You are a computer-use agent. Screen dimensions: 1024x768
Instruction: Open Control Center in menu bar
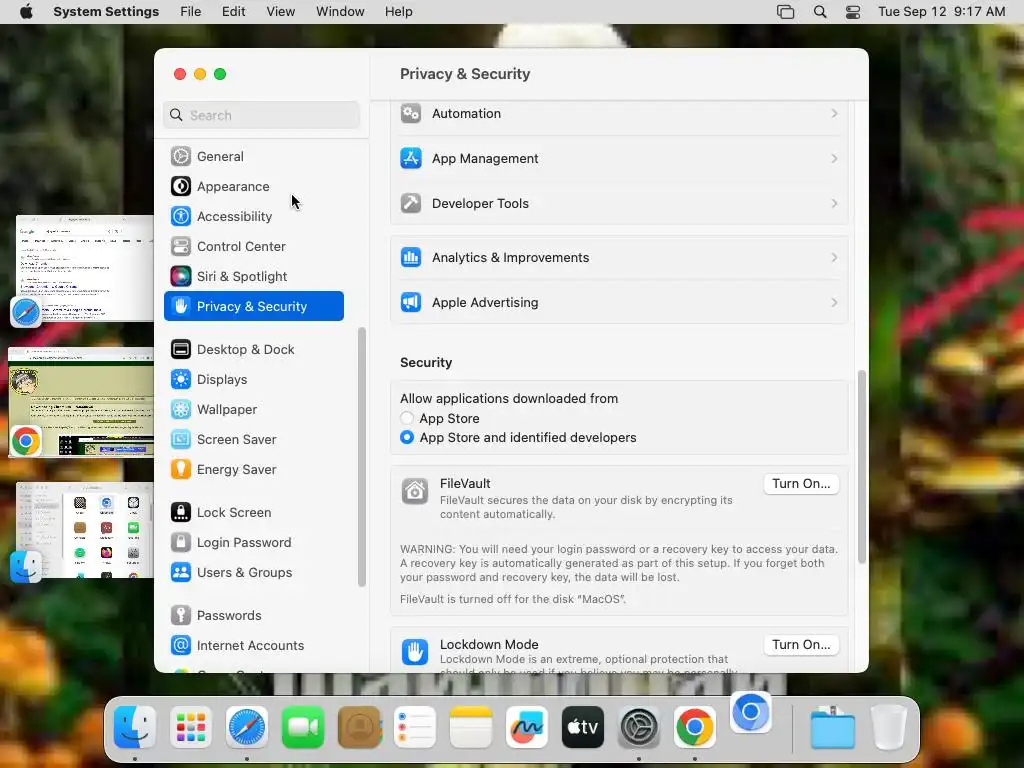[853, 12]
